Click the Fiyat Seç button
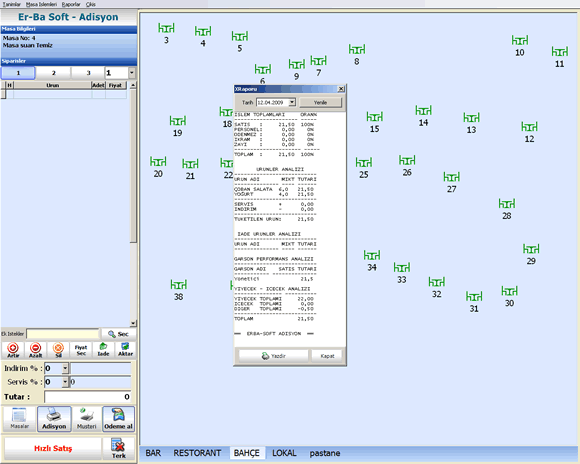The image size is (580, 464). [x=81, y=350]
